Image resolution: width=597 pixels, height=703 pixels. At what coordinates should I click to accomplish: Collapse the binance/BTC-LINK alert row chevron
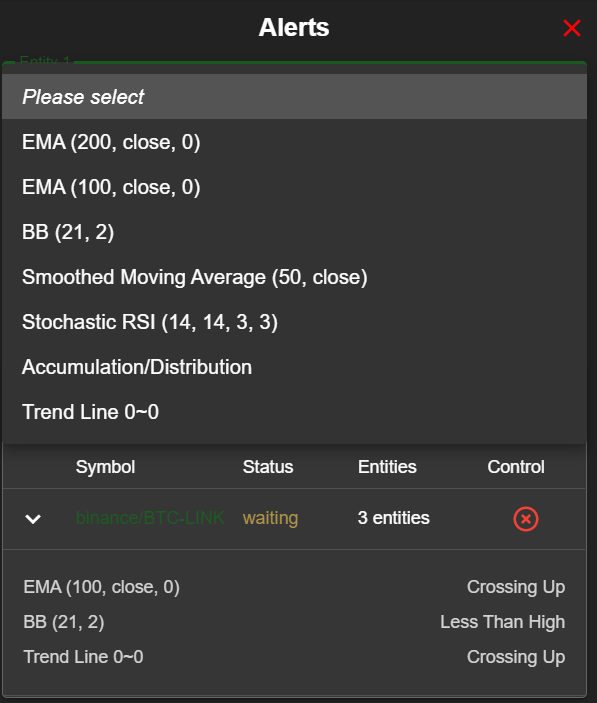[33, 519]
